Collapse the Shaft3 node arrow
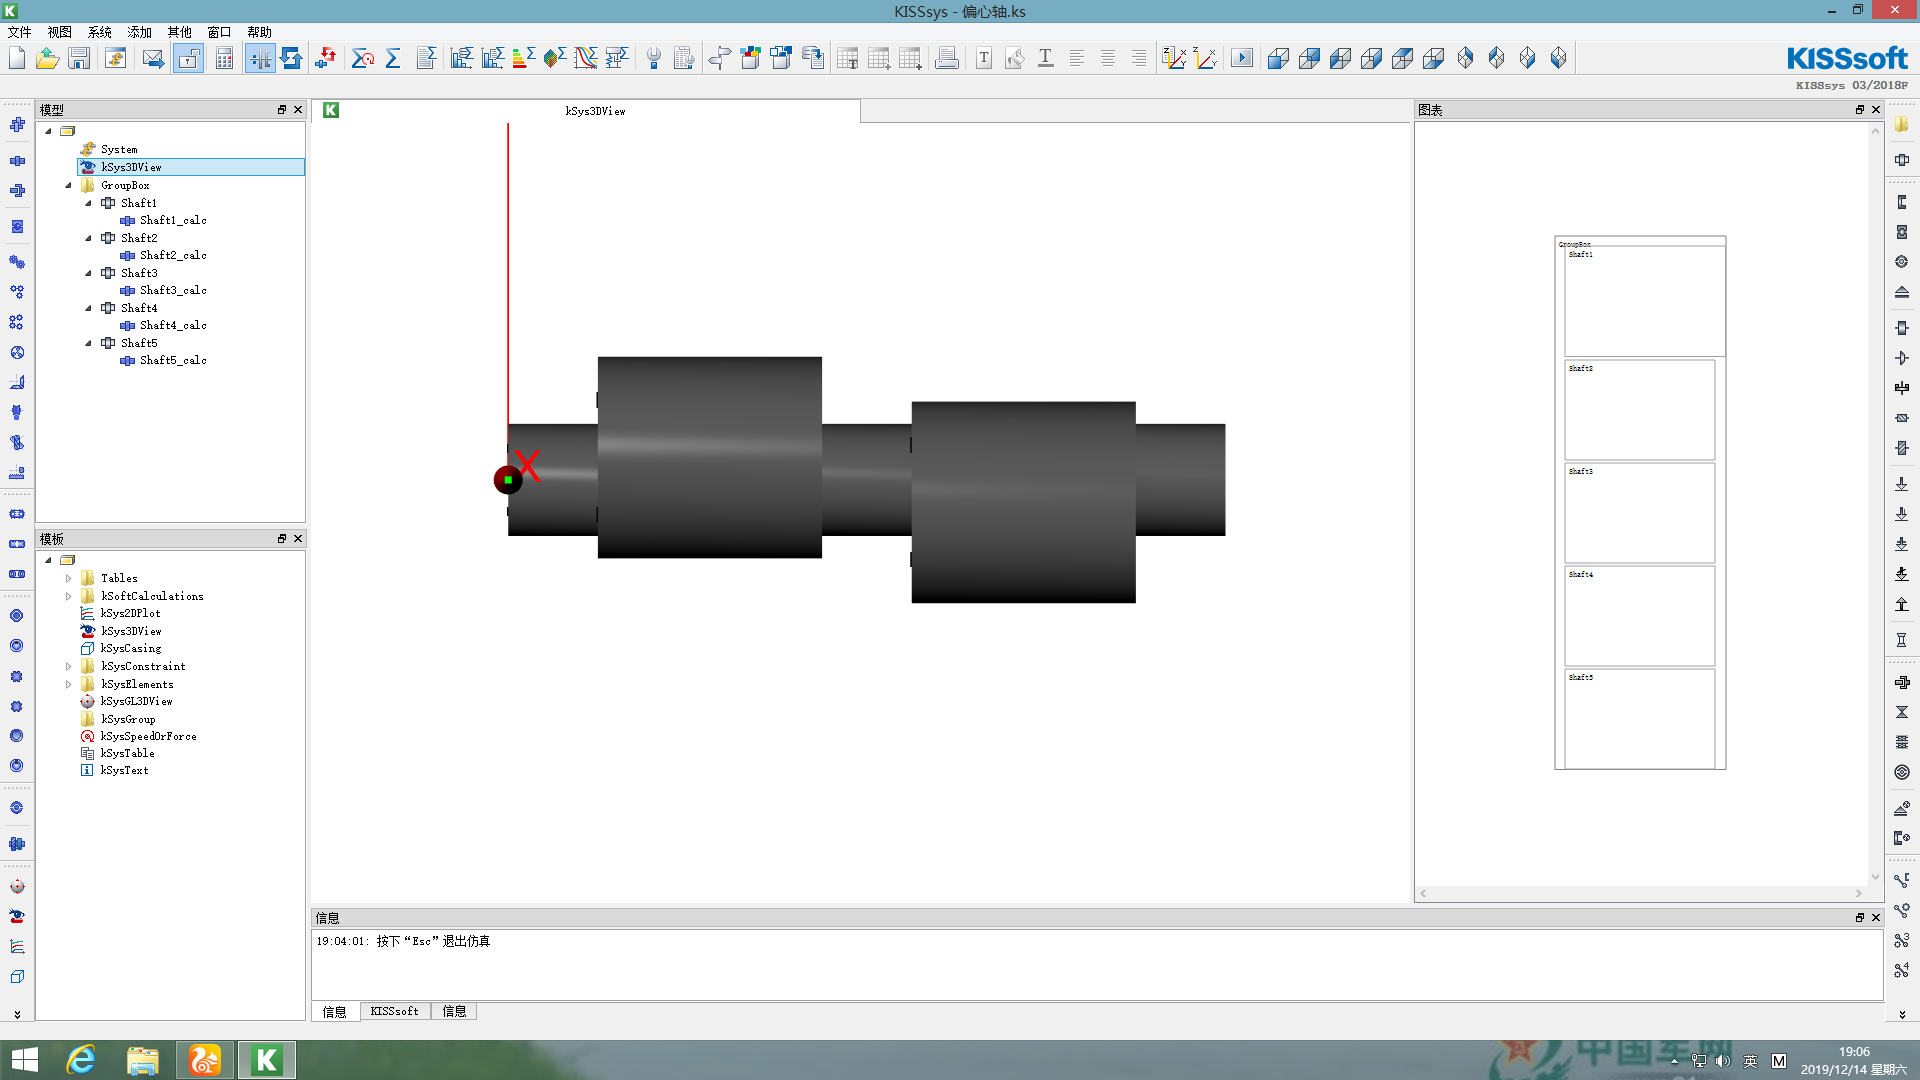The width and height of the screenshot is (1920, 1080). pos(88,273)
